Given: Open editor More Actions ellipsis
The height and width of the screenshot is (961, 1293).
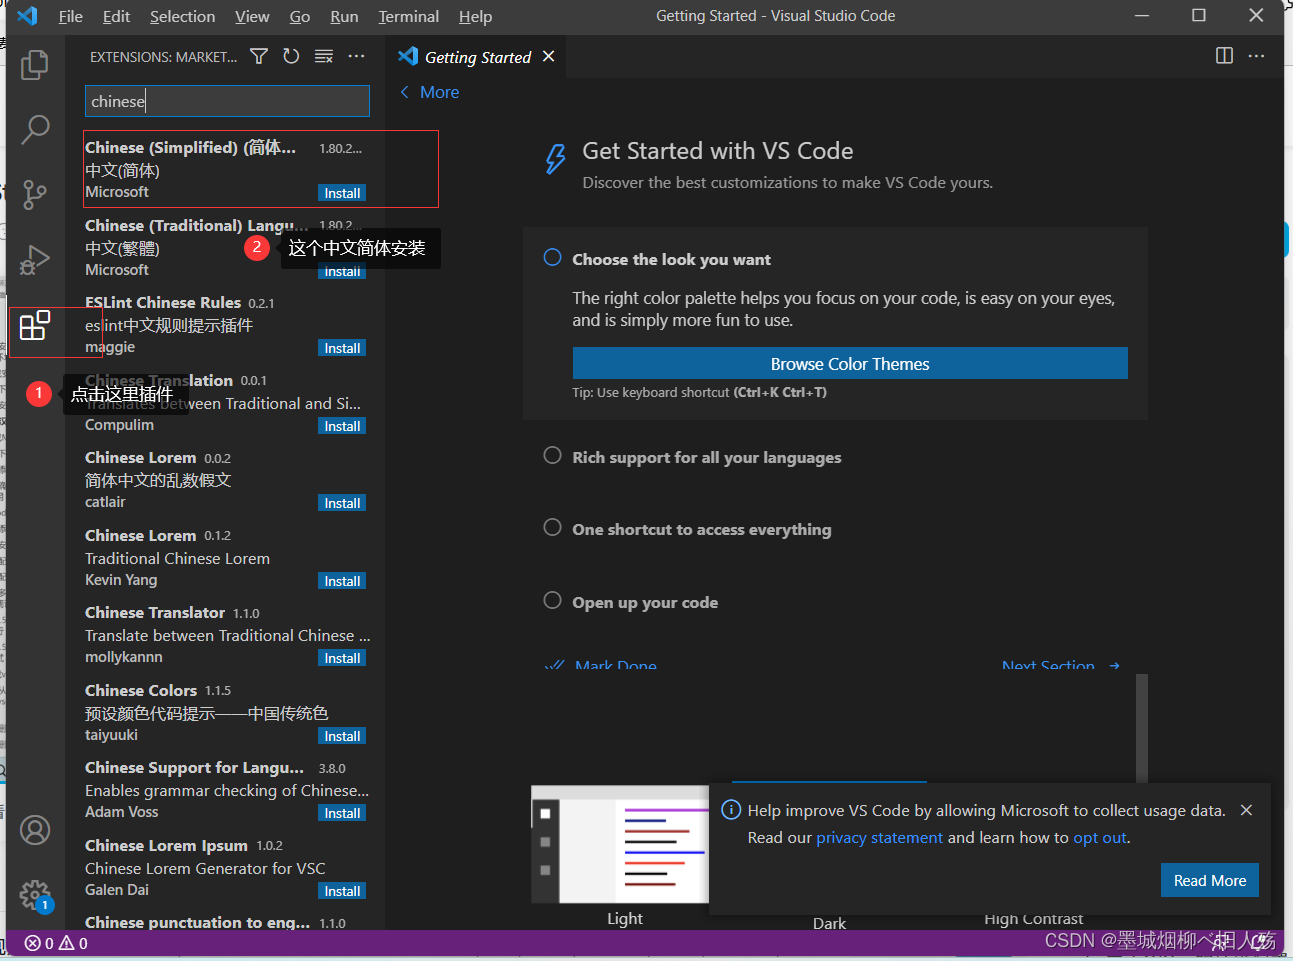Looking at the screenshot, I should pos(1256,56).
